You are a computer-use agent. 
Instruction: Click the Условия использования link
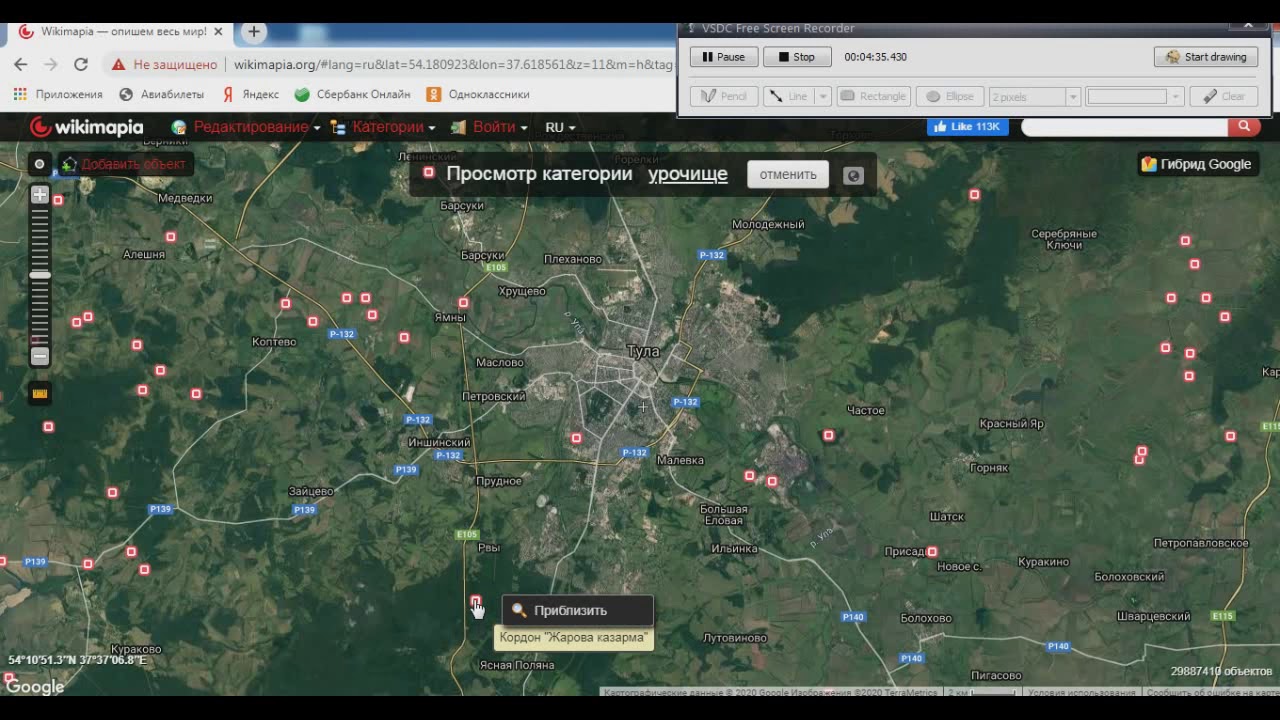(x=1082, y=692)
